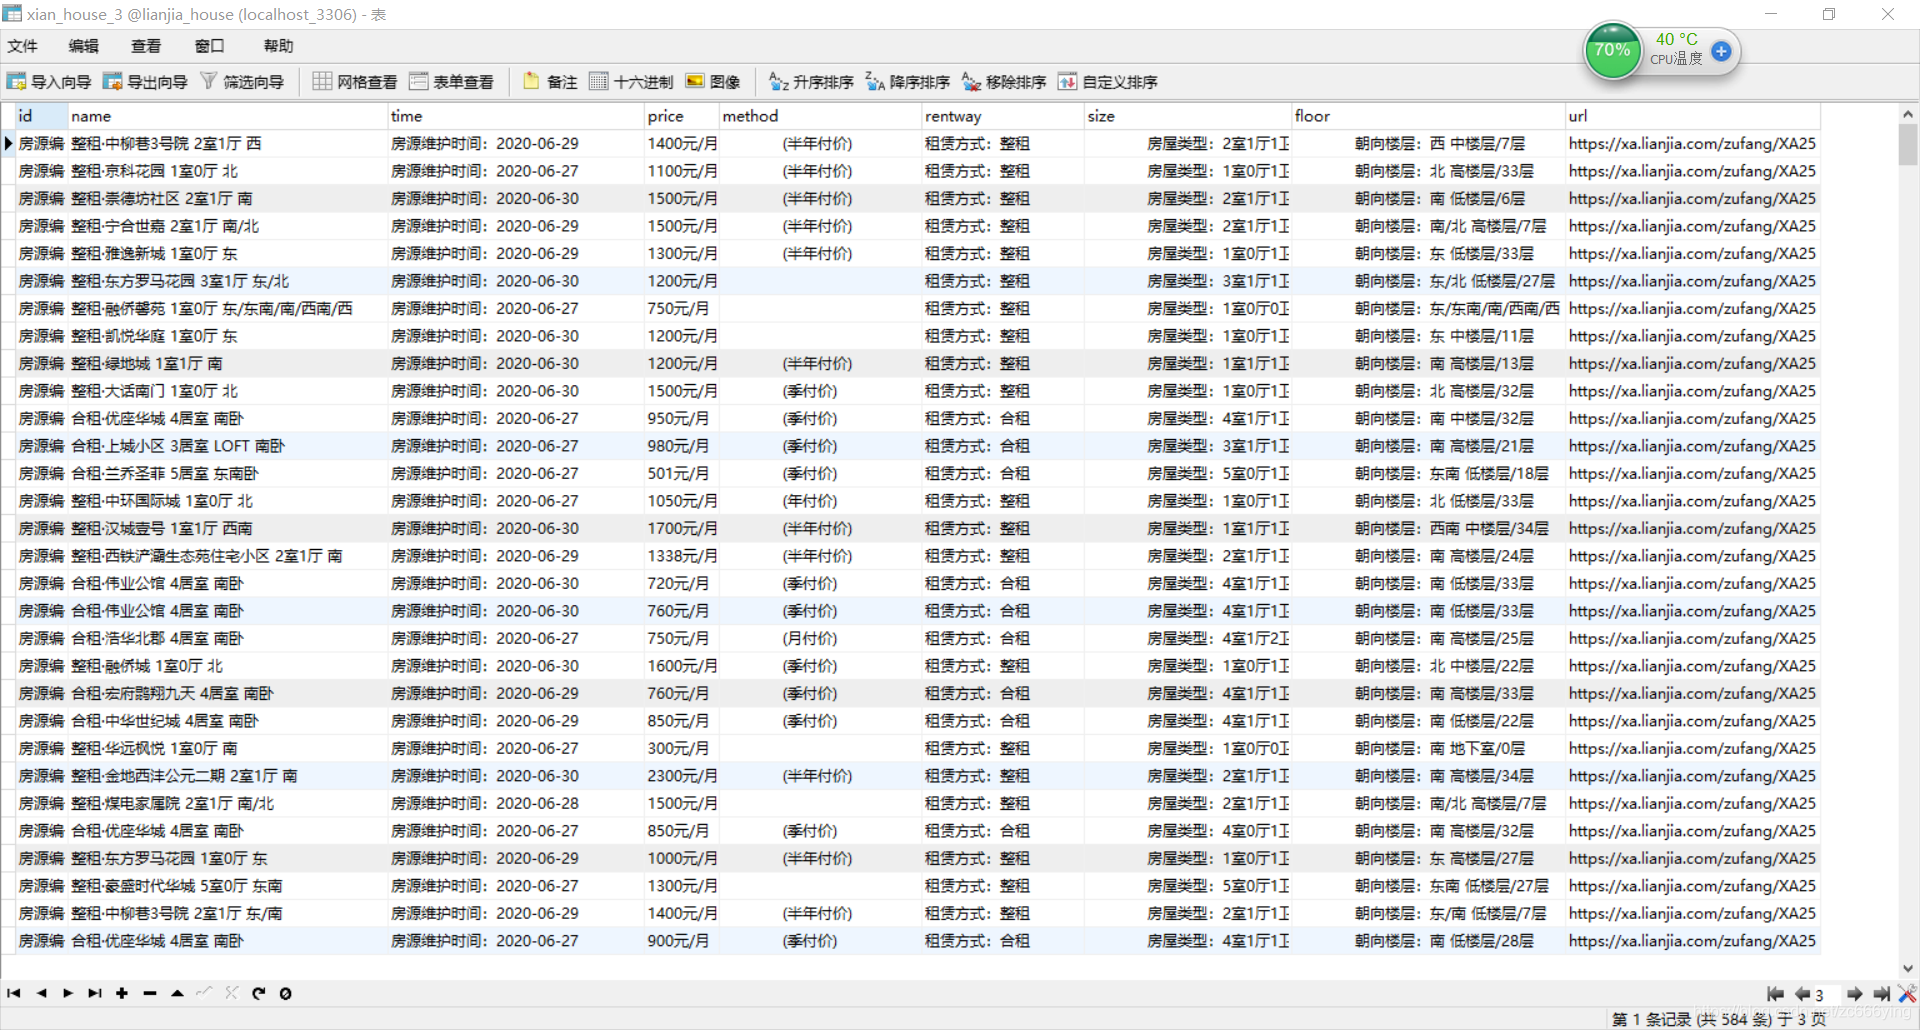The height and width of the screenshot is (1030, 1920).
Task: Go to previous record with left triangle
Action: 41,993
